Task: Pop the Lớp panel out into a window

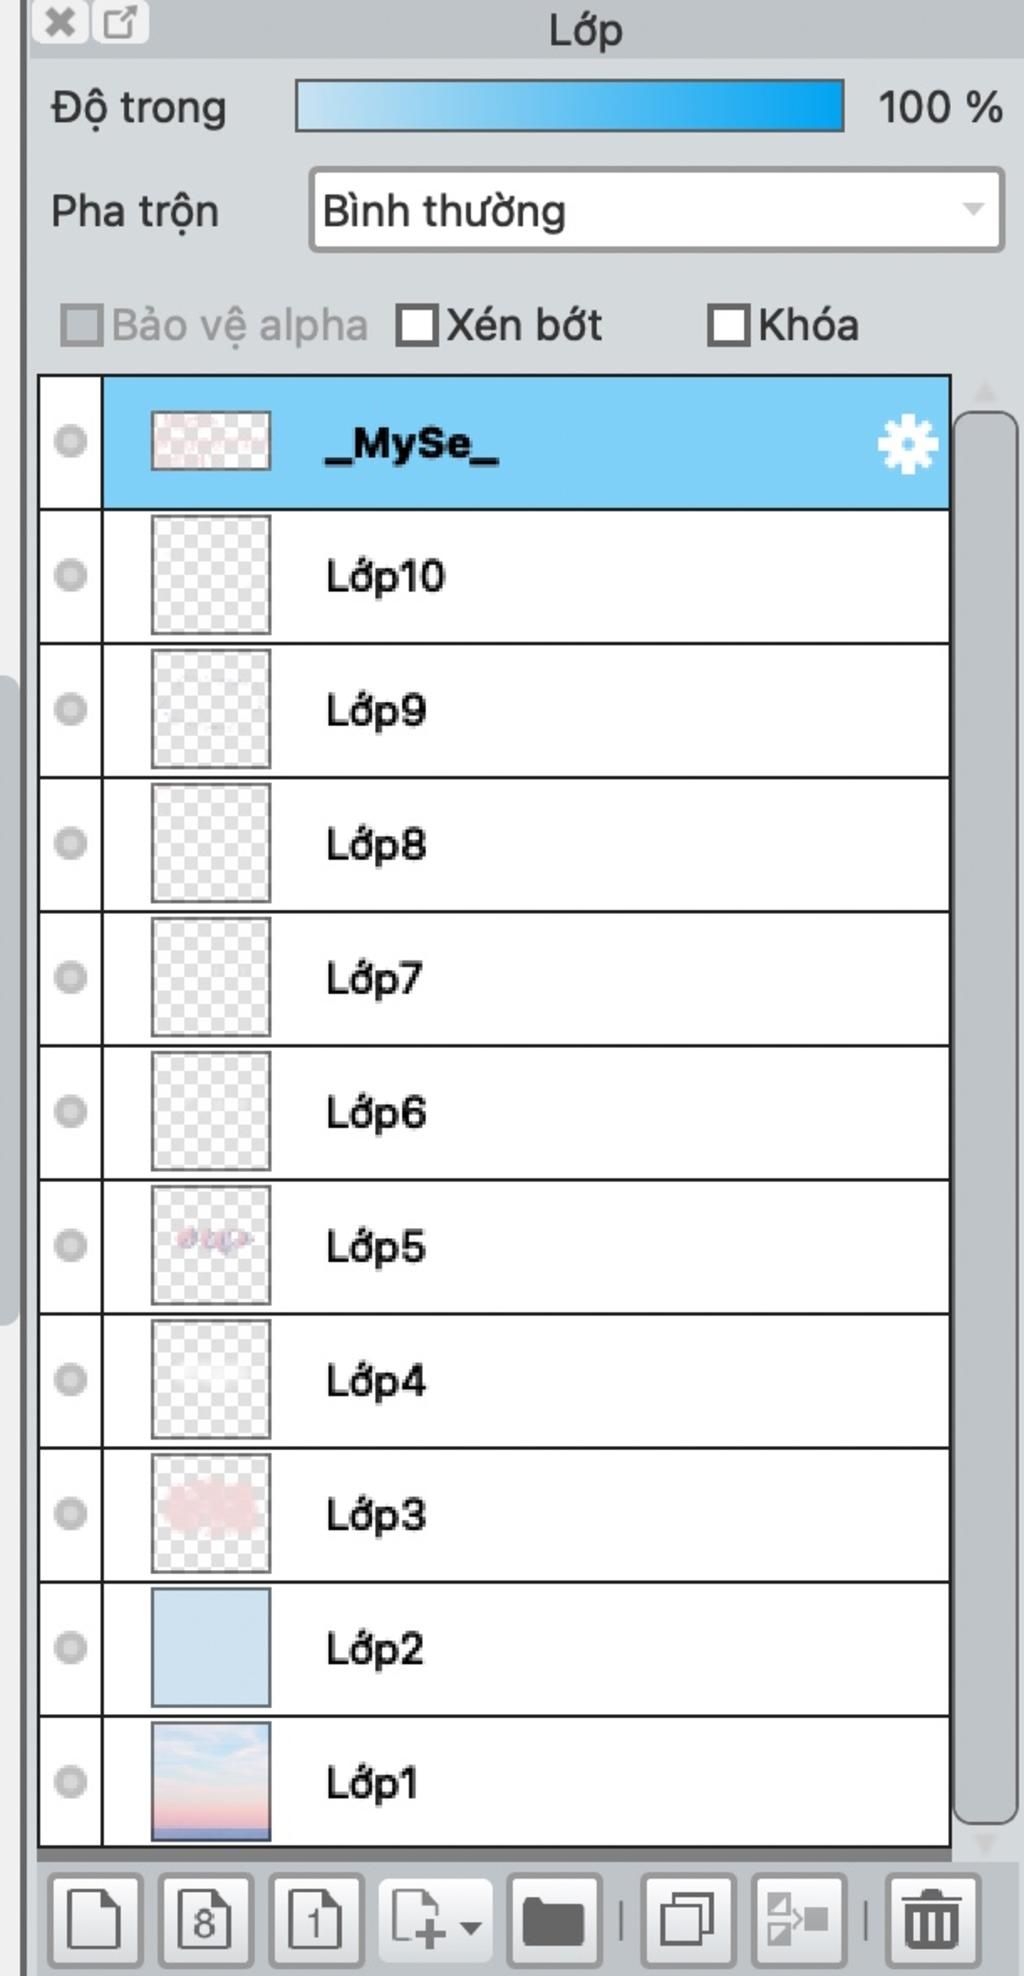Action: [120, 22]
